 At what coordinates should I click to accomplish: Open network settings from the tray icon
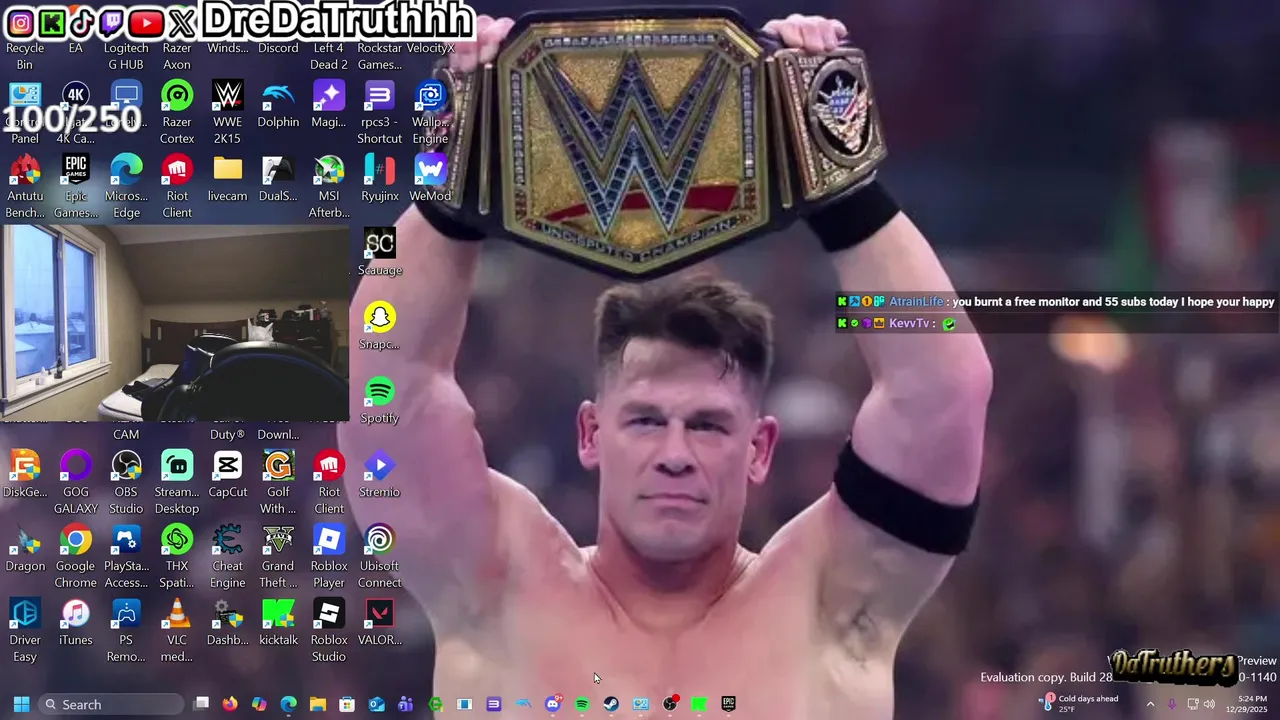[x=1193, y=704]
